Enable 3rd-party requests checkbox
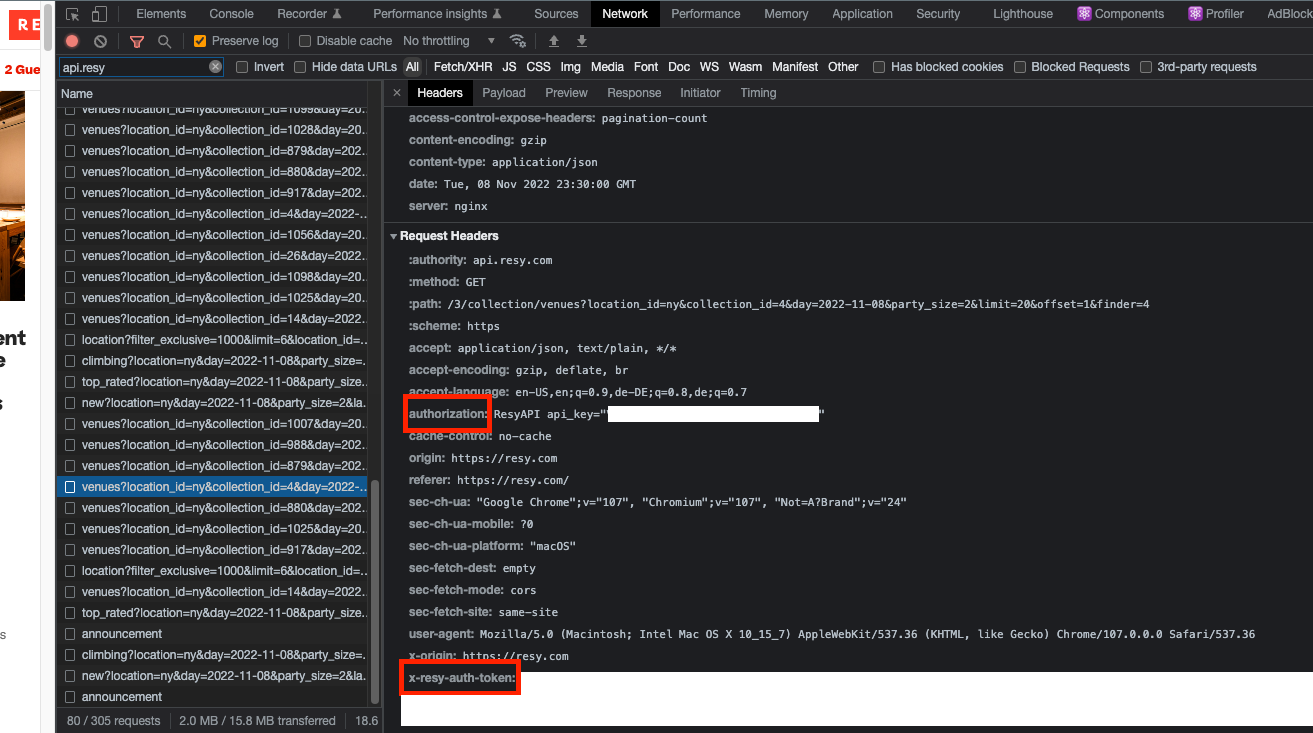 coord(1145,67)
